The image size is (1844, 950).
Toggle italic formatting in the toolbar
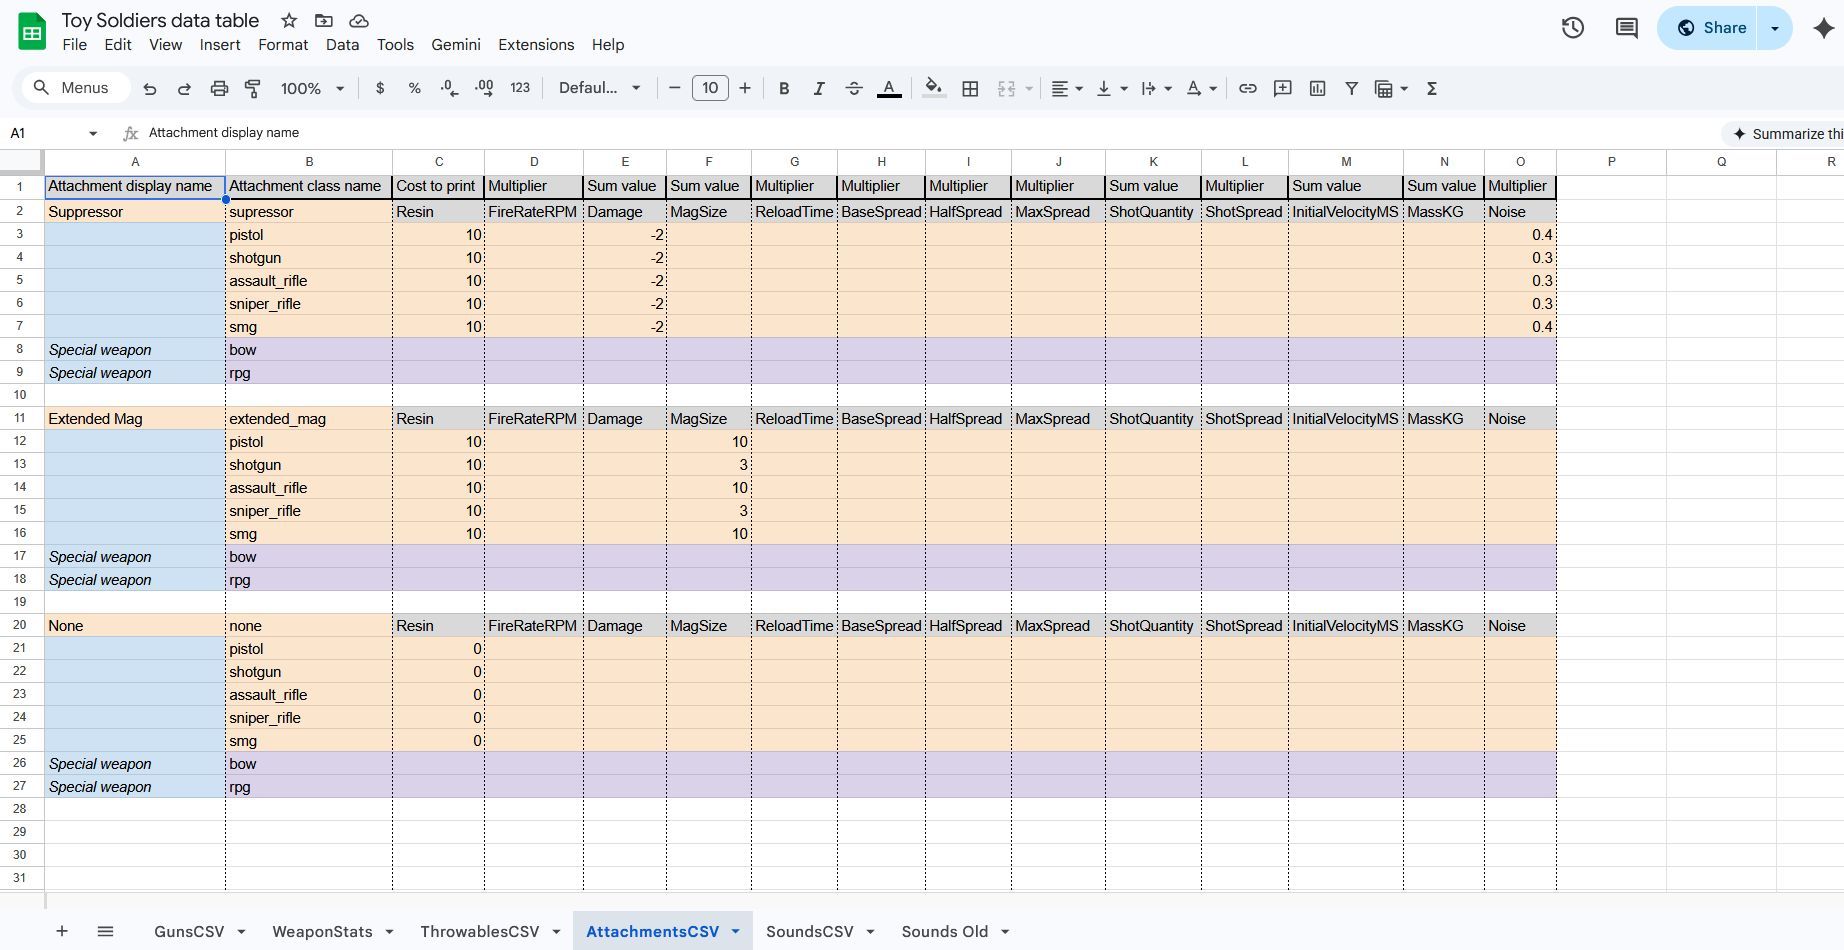coord(819,88)
